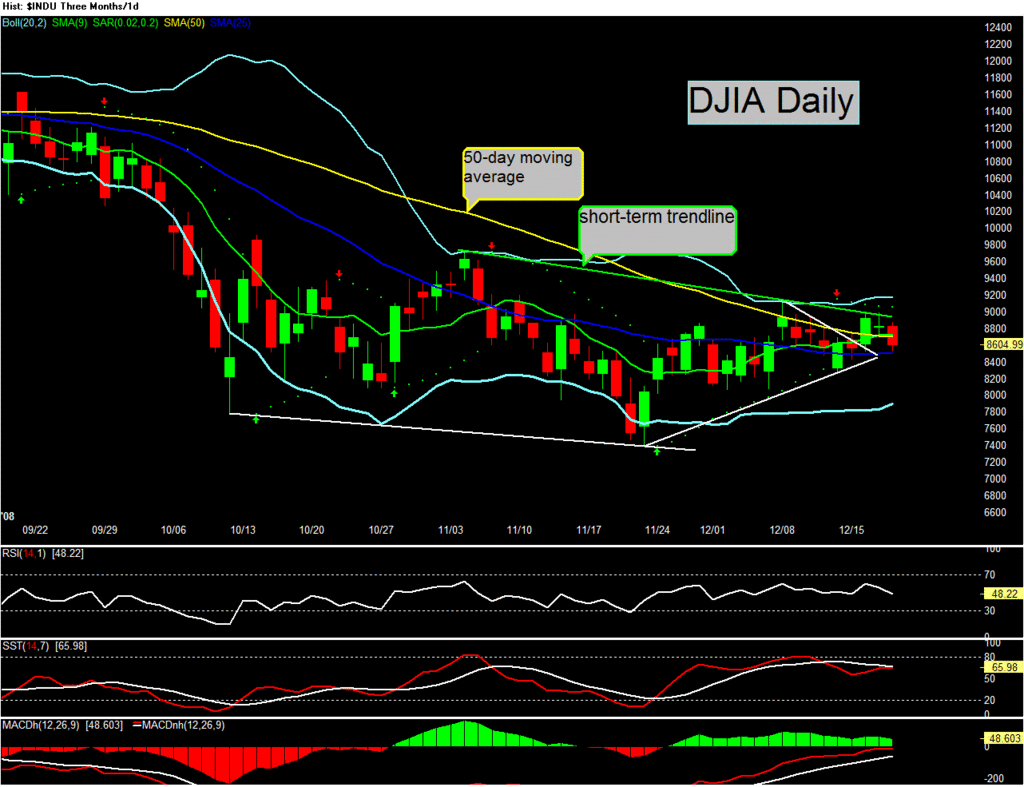
Task: Click the 7000 price axis label
Action: tap(995, 479)
